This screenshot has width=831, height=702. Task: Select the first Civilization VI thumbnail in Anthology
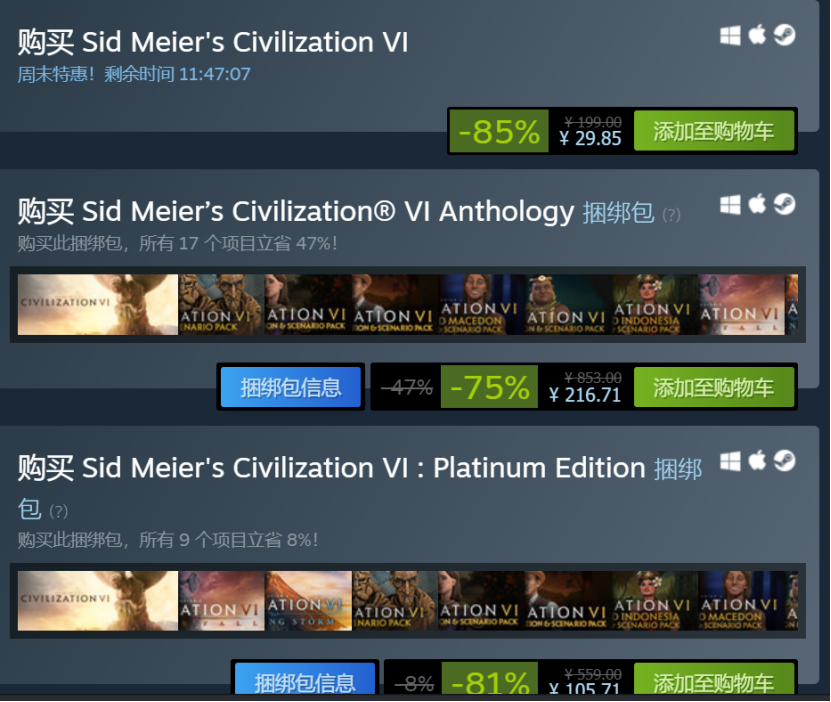[98, 304]
